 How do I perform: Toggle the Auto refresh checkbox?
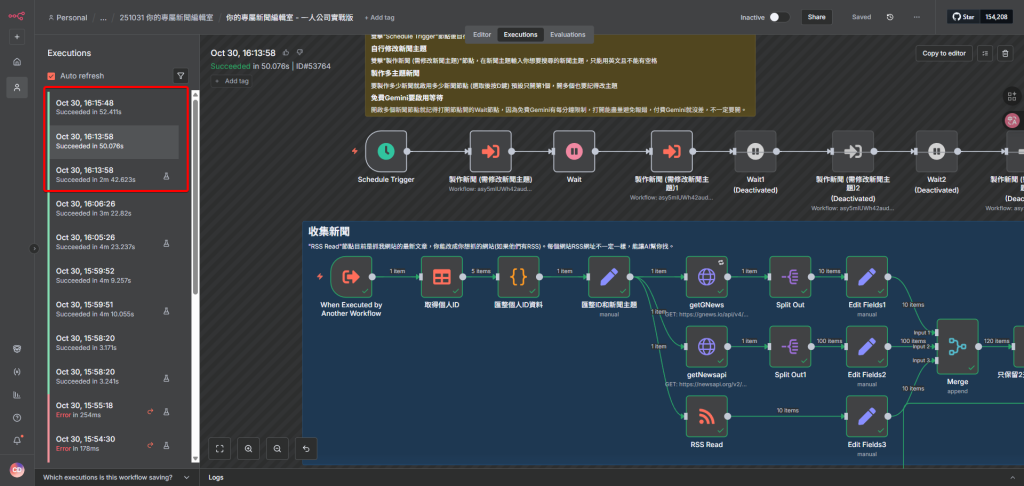[x=52, y=76]
